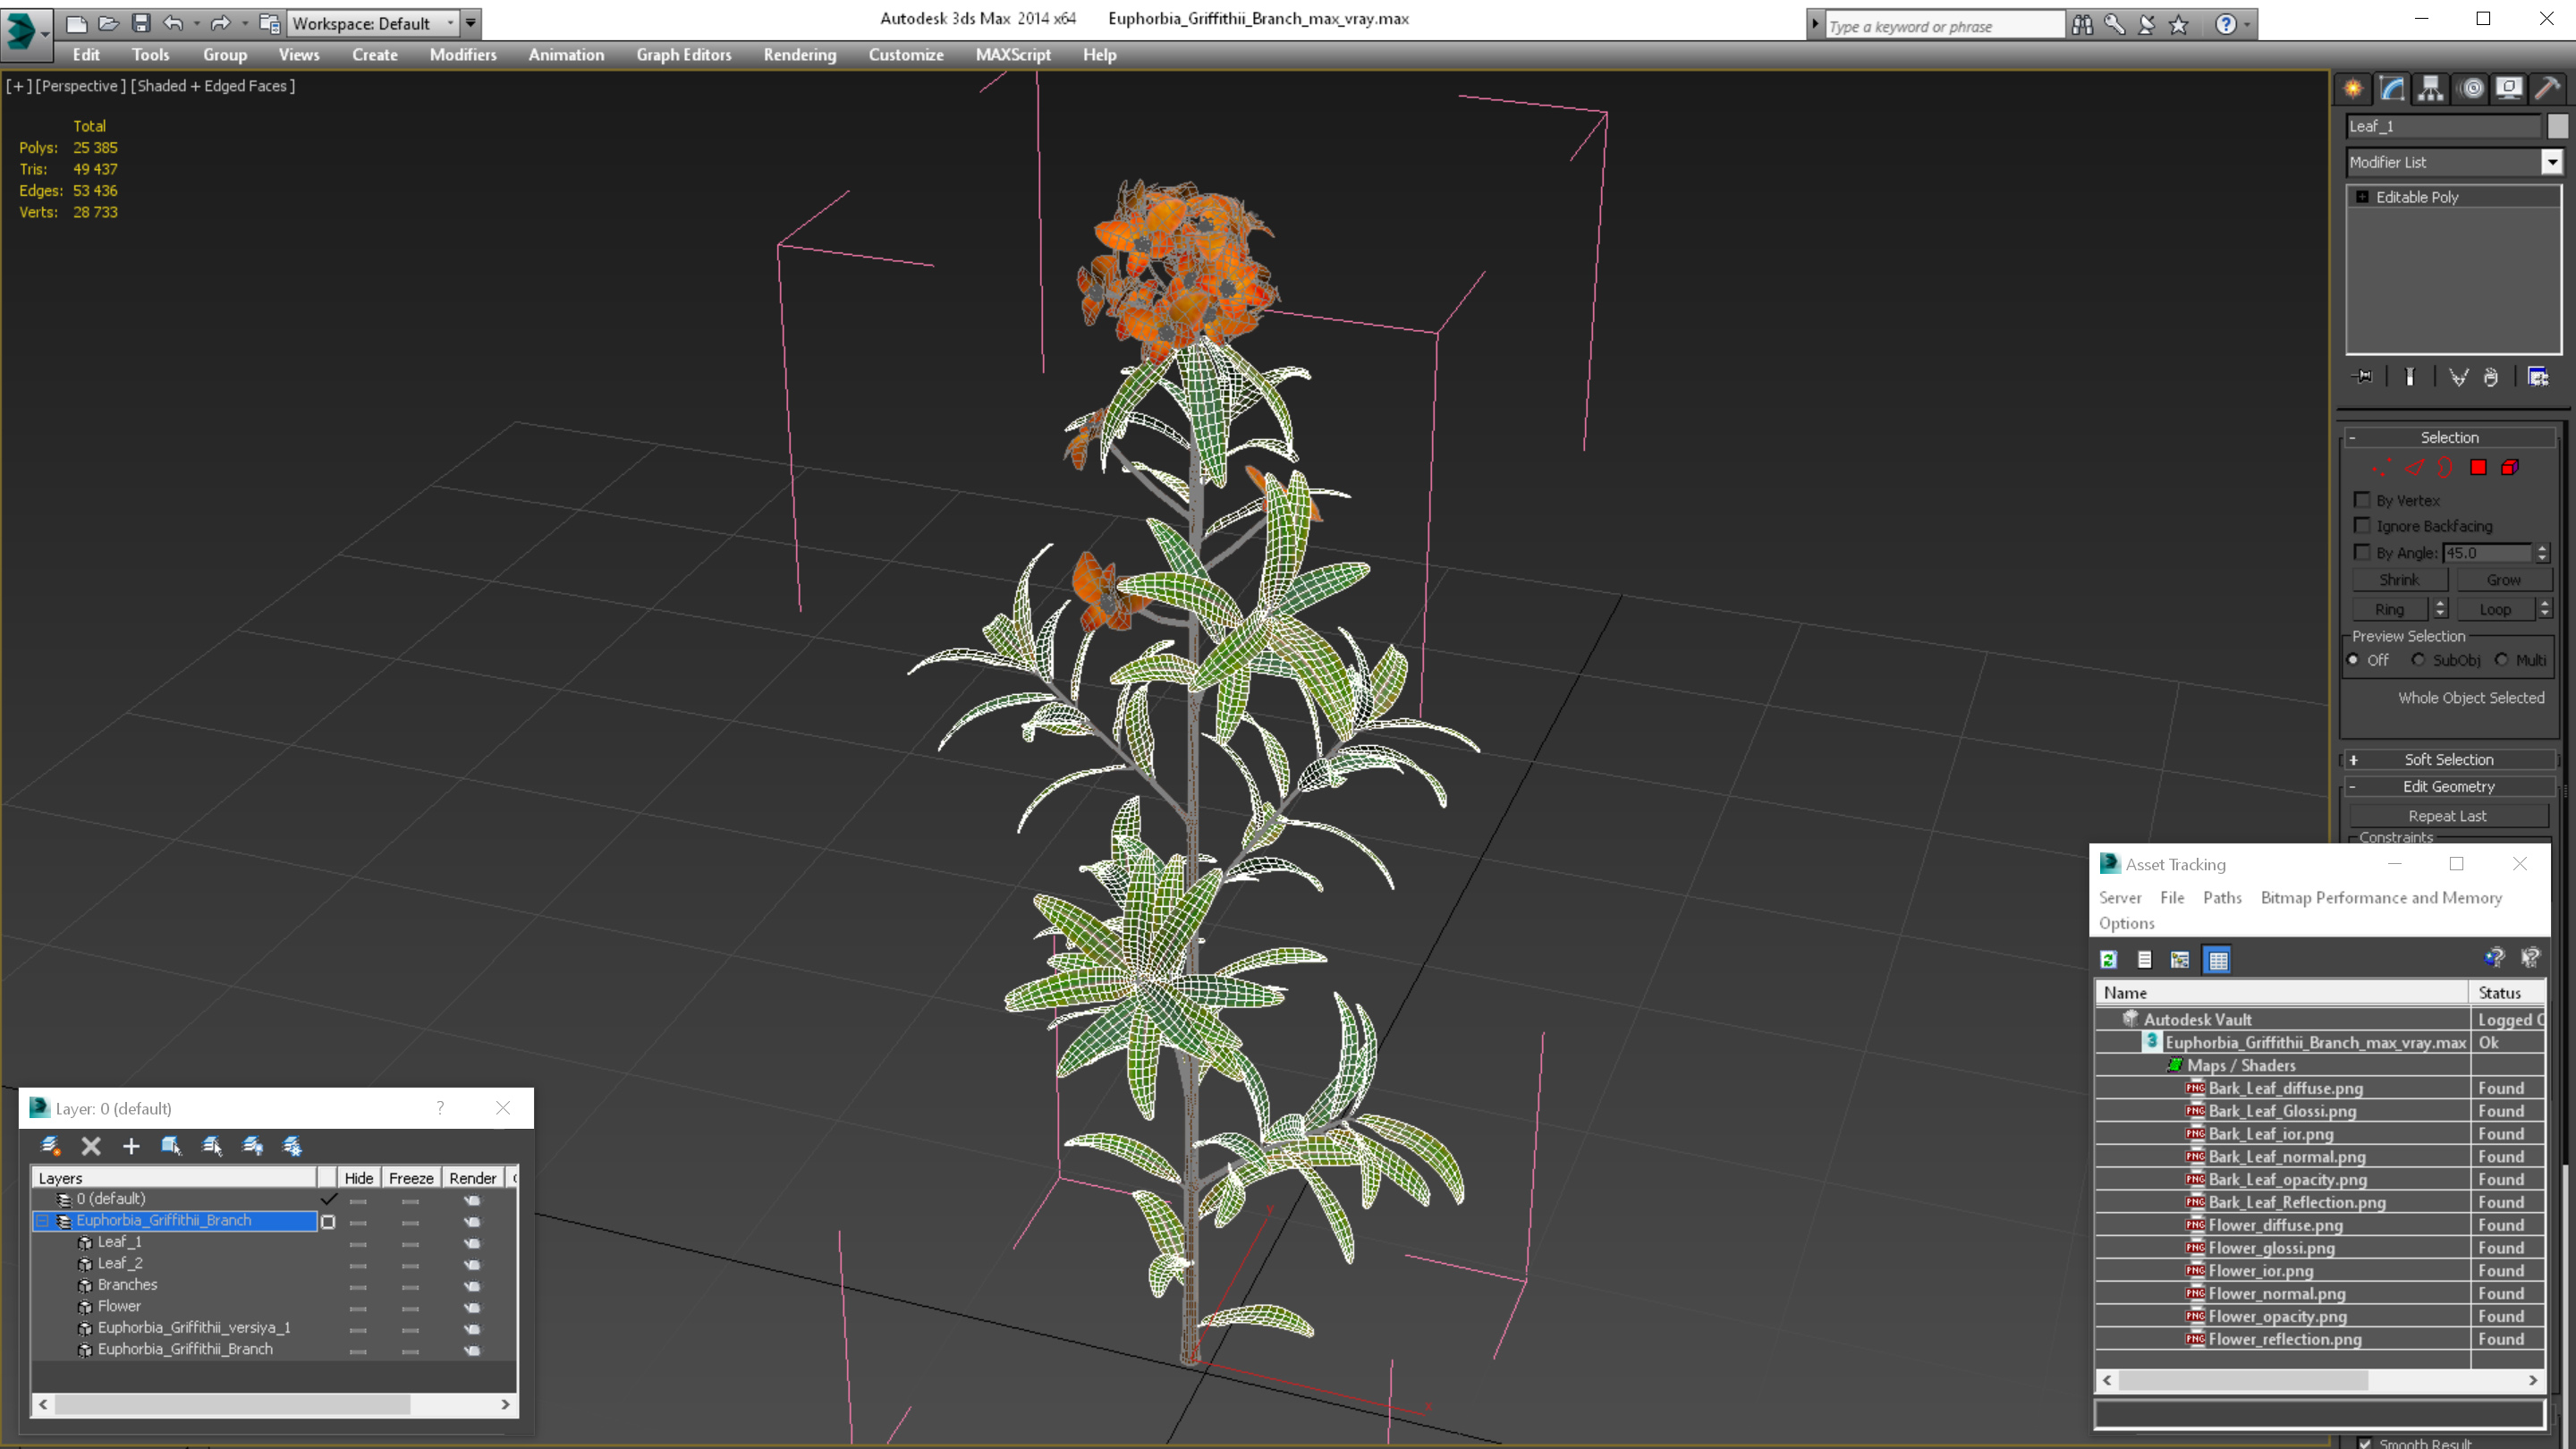Image resolution: width=2576 pixels, height=1449 pixels.
Task: Click the Leaf_1 object color swatch
Action: tap(2557, 126)
